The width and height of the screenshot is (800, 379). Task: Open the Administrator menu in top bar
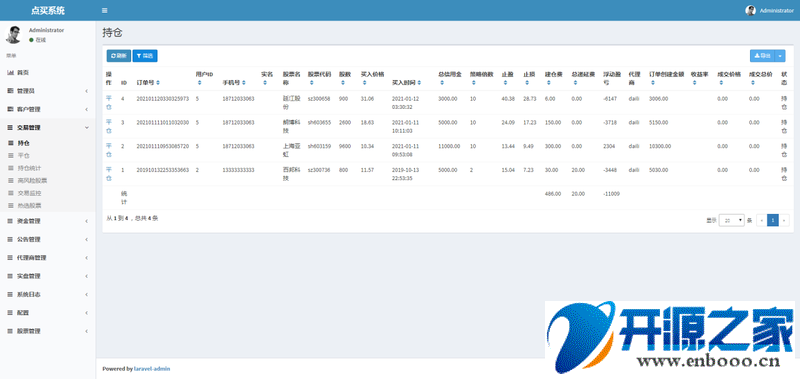point(769,10)
